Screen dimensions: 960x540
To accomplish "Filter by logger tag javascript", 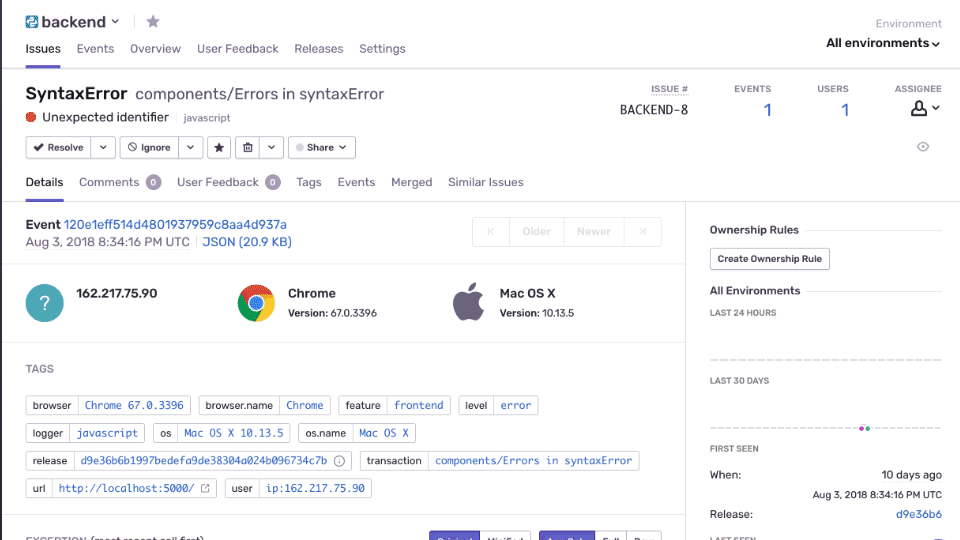I will pos(107,433).
